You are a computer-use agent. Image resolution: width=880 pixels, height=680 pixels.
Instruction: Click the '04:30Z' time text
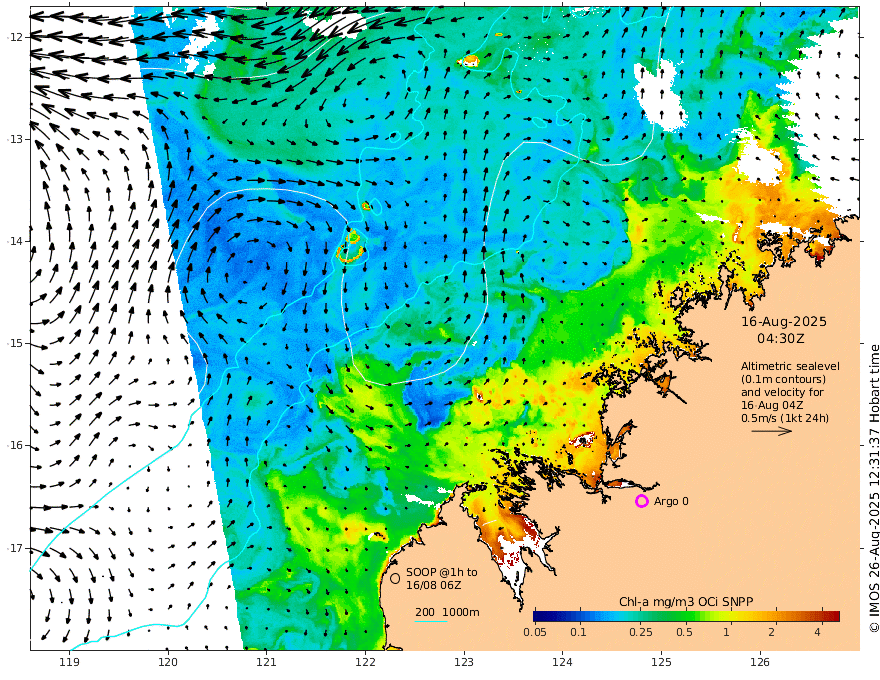(x=781, y=339)
